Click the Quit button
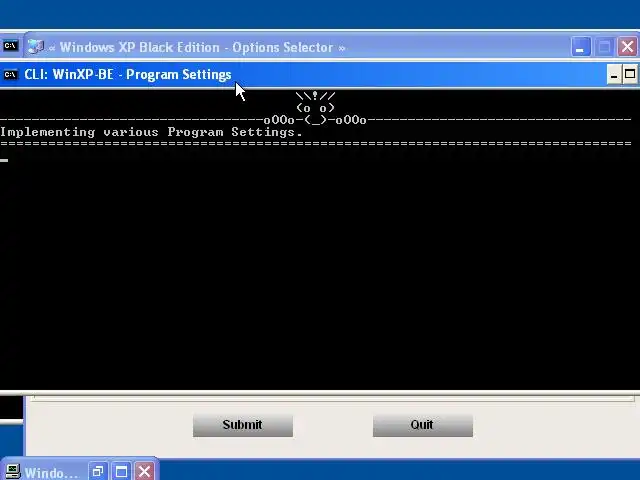This screenshot has height=480, width=640. (x=423, y=425)
